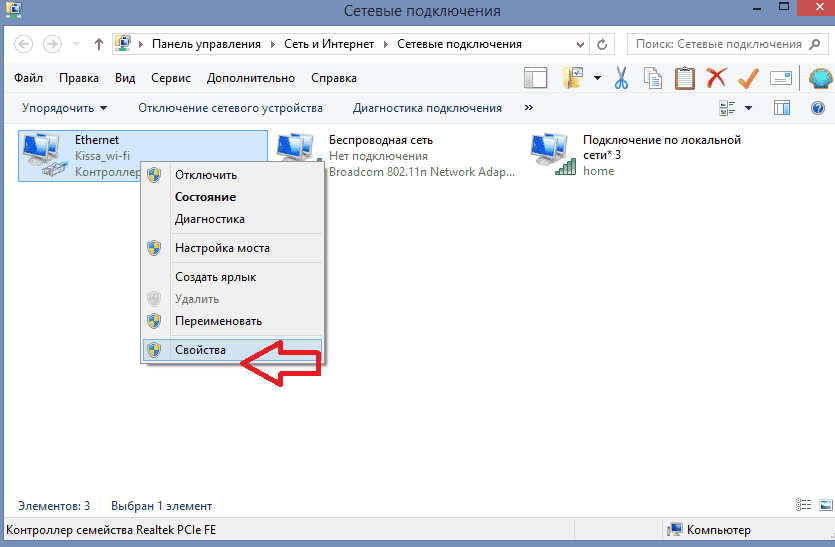The height and width of the screenshot is (547, 835).
Task: Open the help question mark icon
Action: coord(818,109)
